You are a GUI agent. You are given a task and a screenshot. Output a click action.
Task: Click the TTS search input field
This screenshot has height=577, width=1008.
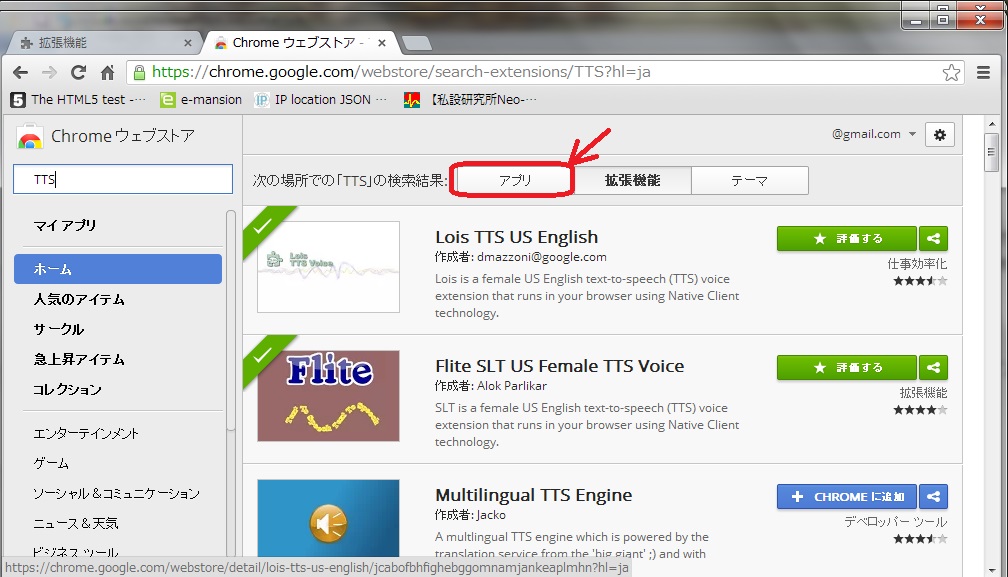click(x=123, y=179)
